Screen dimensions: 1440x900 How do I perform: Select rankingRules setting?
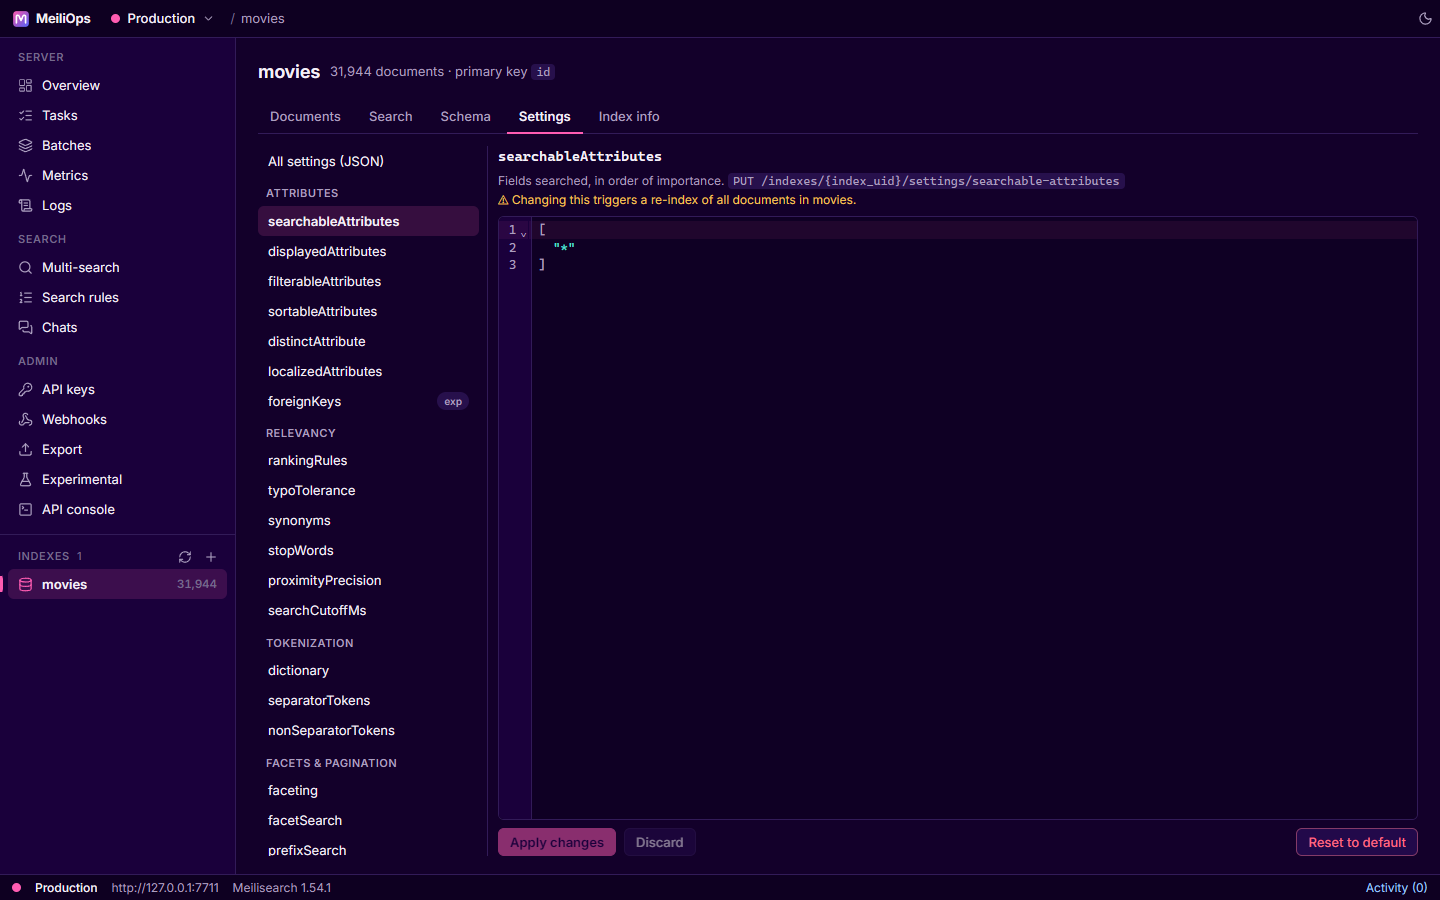pos(368,461)
